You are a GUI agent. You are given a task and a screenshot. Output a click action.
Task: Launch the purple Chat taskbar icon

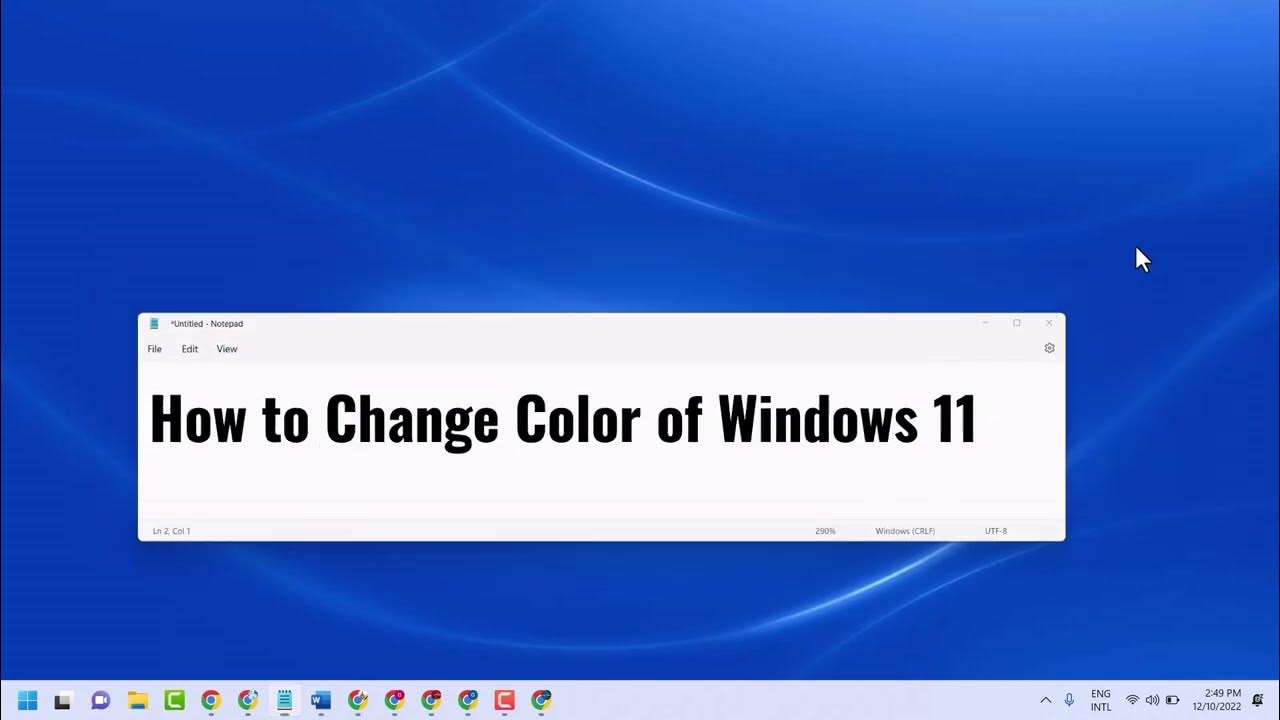[x=100, y=700]
